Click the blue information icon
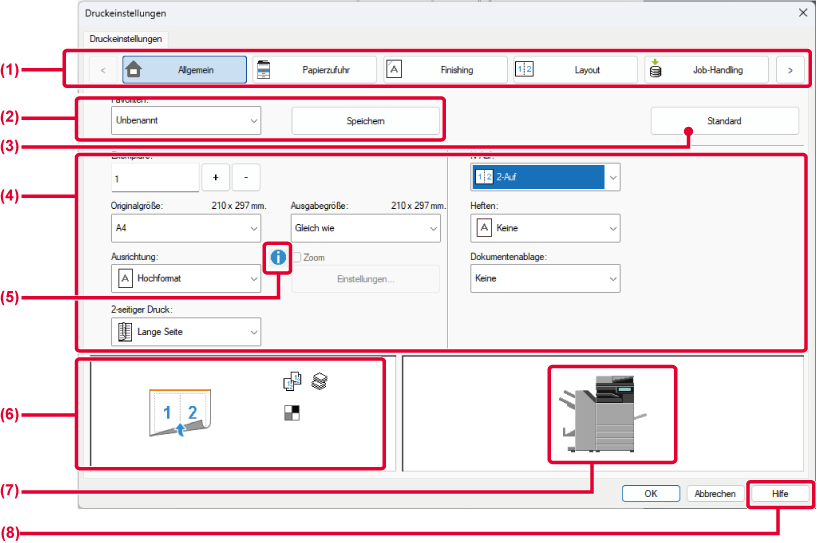The image size is (817, 543). 277,257
